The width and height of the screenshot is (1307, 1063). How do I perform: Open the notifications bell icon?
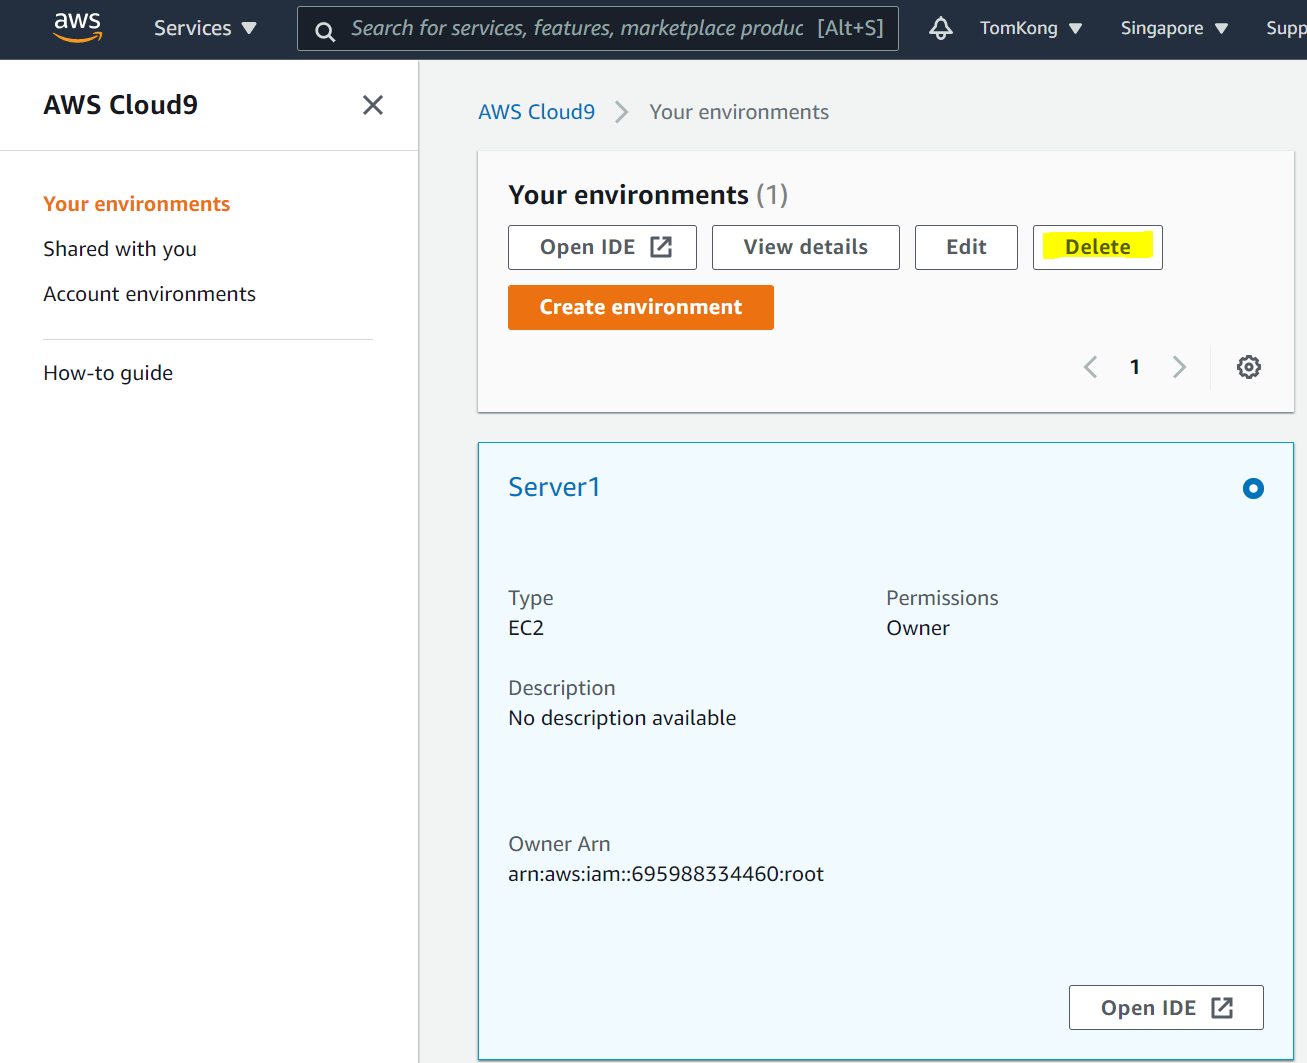pyautogui.click(x=940, y=28)
